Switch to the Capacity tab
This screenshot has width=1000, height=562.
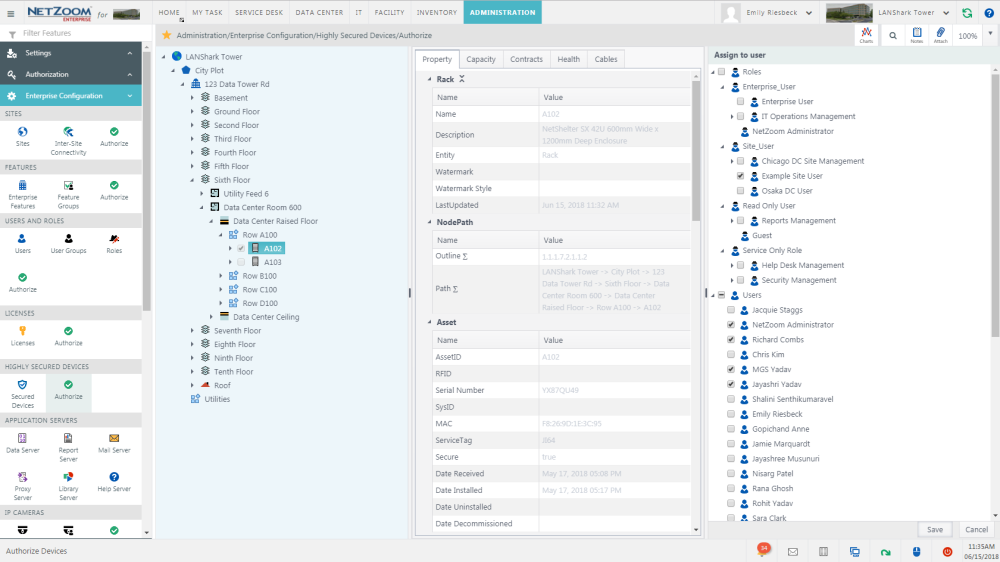pos(481,59)
